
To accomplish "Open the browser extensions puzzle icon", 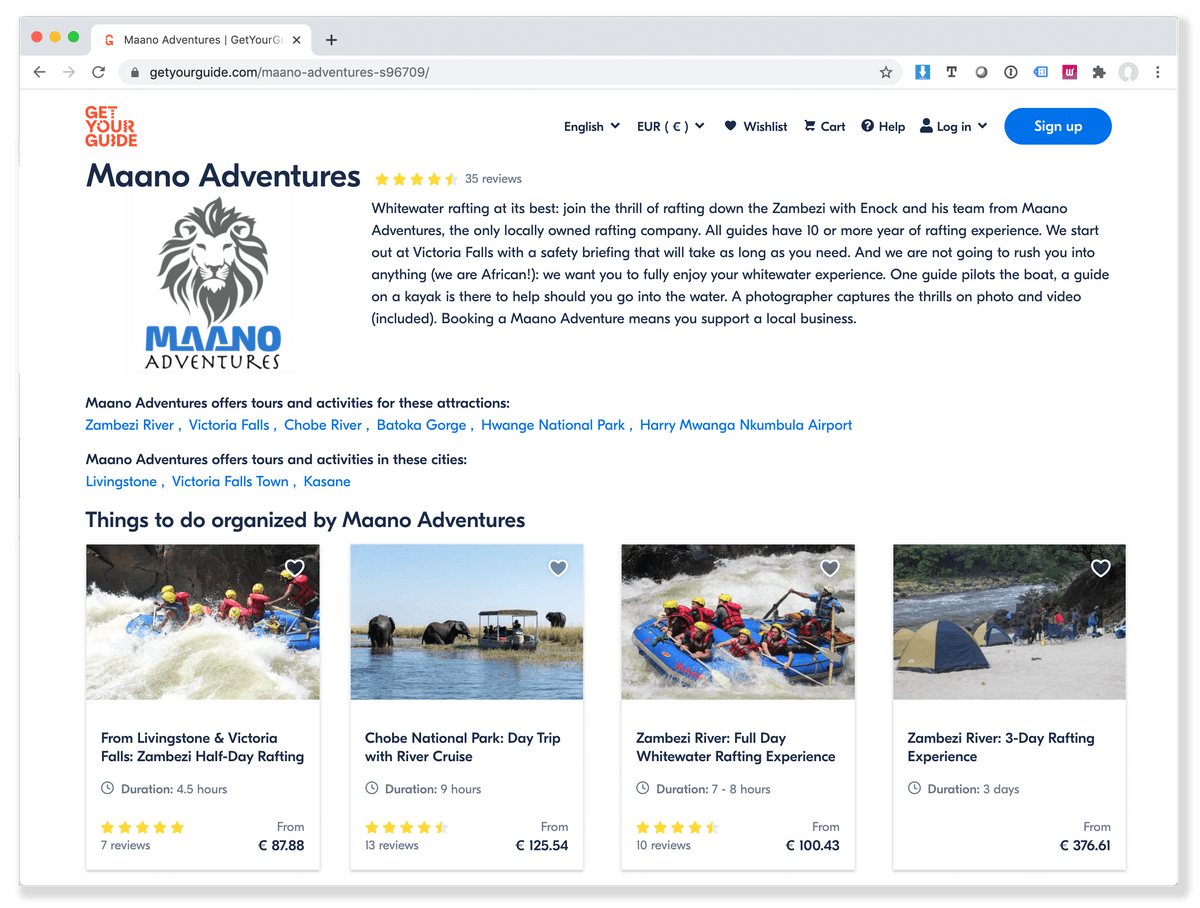I will point(1099,72).
